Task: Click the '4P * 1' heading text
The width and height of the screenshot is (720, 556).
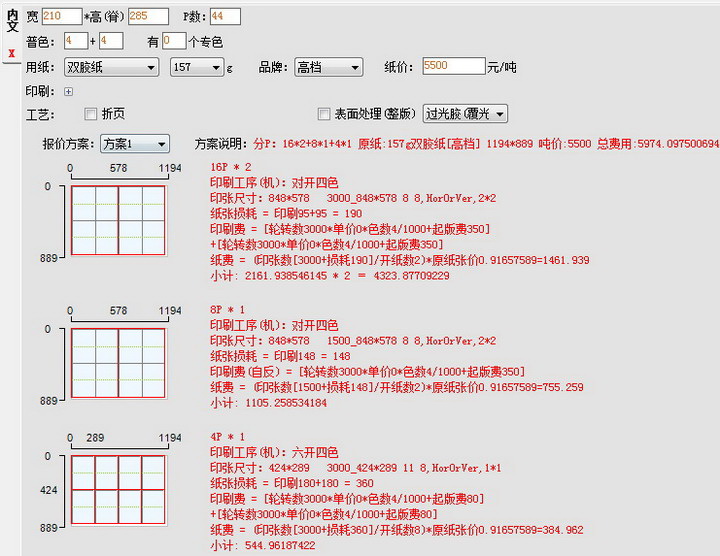Action: click(x=228, y=437)
